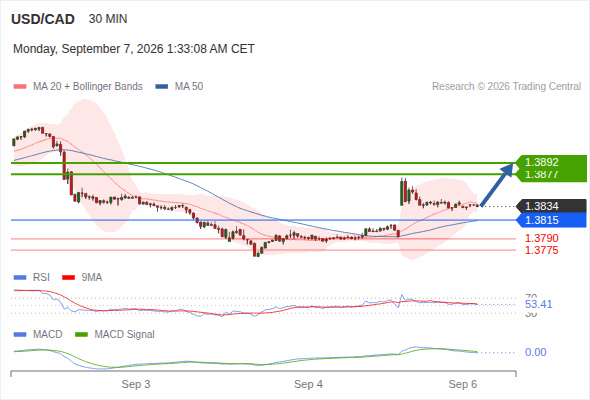Click the MA 50 blue legend swatch
This screenshot has width=590, height=400.
(162, 87)
